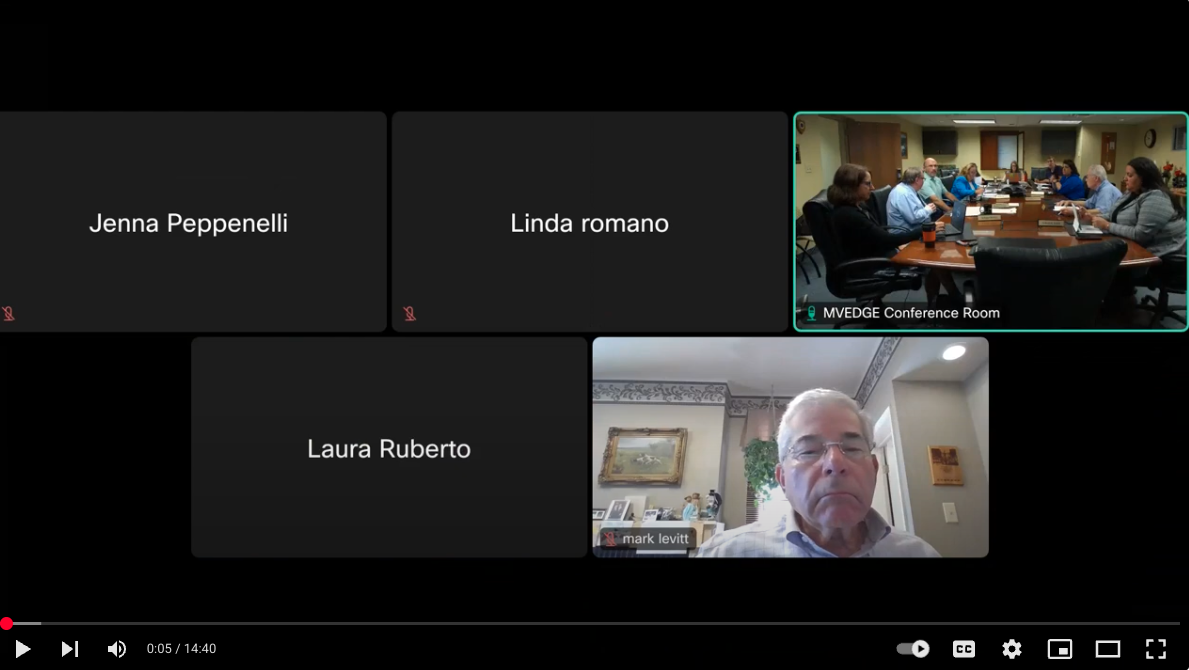Click the Laura Ruberto participant tile
1189x670 pixels.
[x=389, y=447]
